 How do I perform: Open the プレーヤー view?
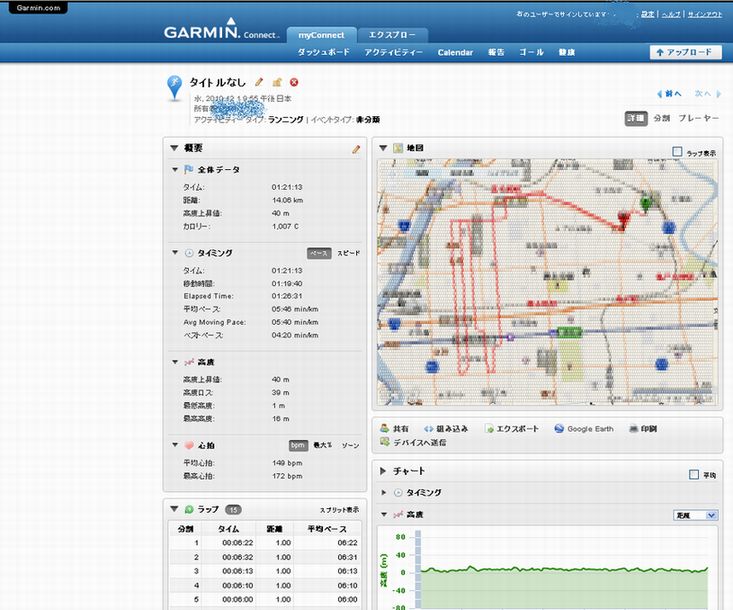click(698, 118)
